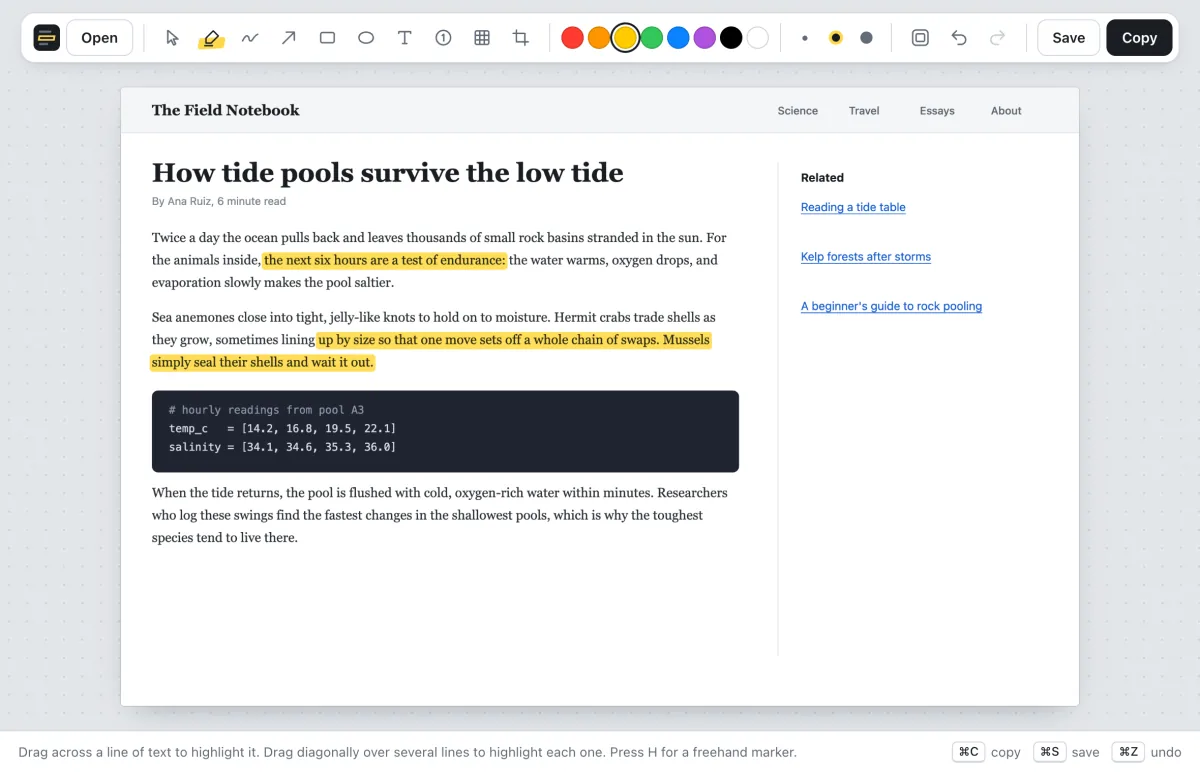Select the ellipse tool

click(366, 38)
